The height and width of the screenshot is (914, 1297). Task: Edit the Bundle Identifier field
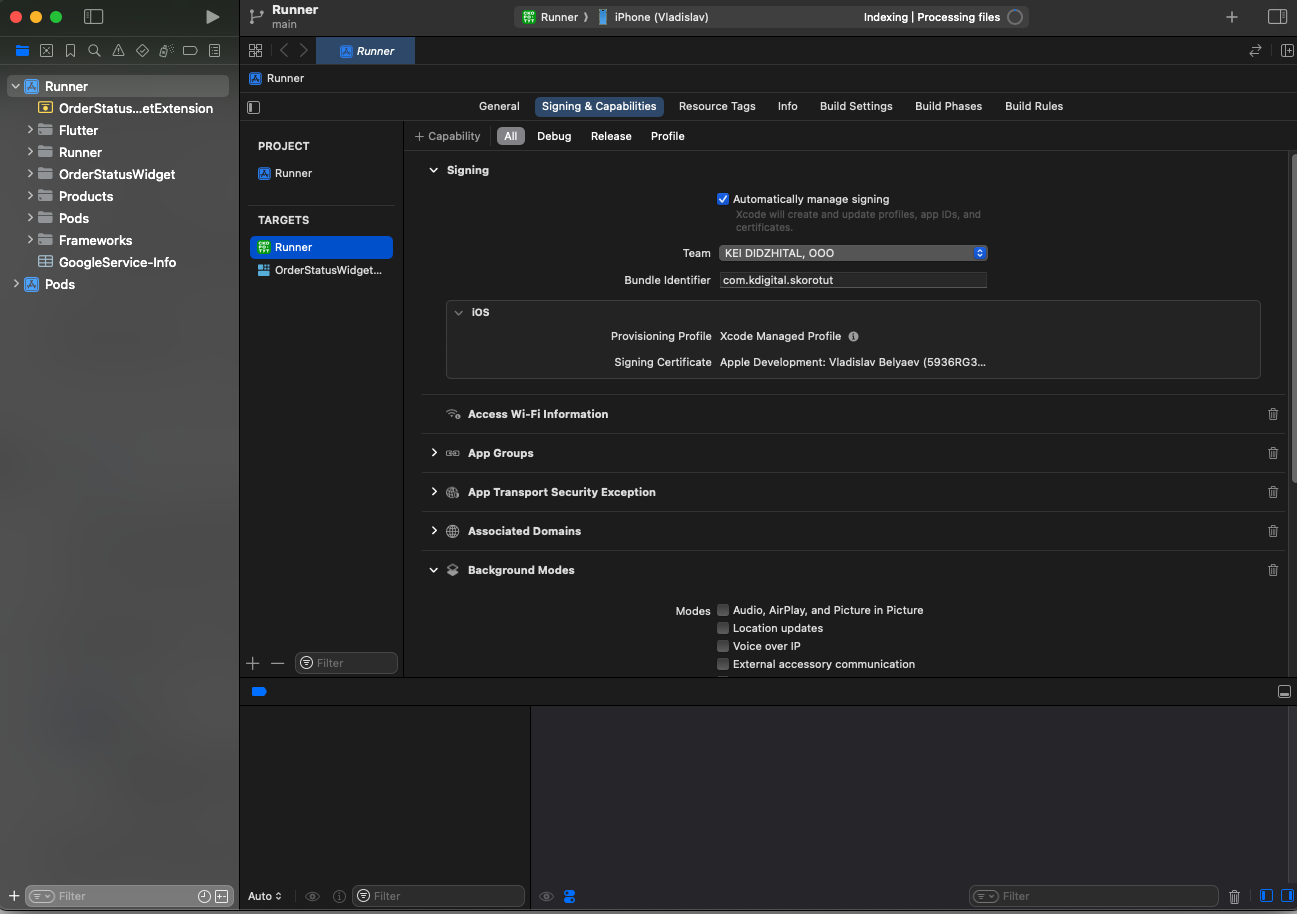coord(853,281)
